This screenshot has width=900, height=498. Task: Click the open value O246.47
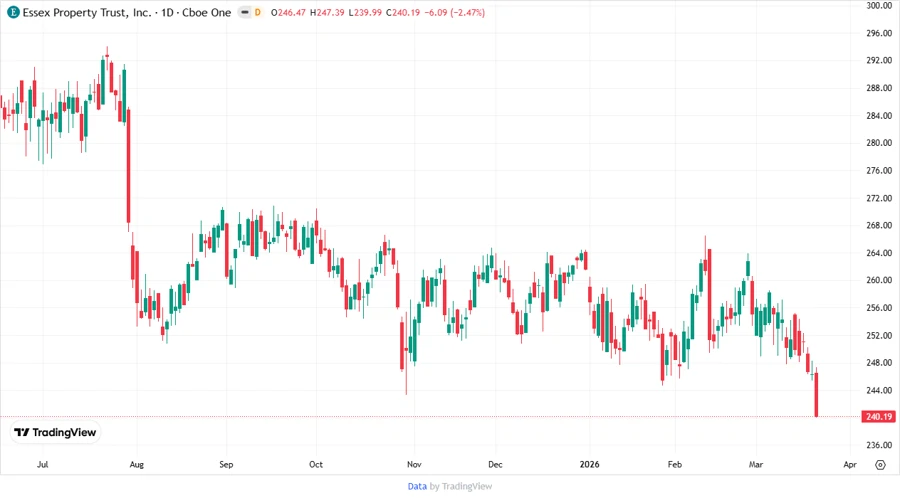click(288, 12)
